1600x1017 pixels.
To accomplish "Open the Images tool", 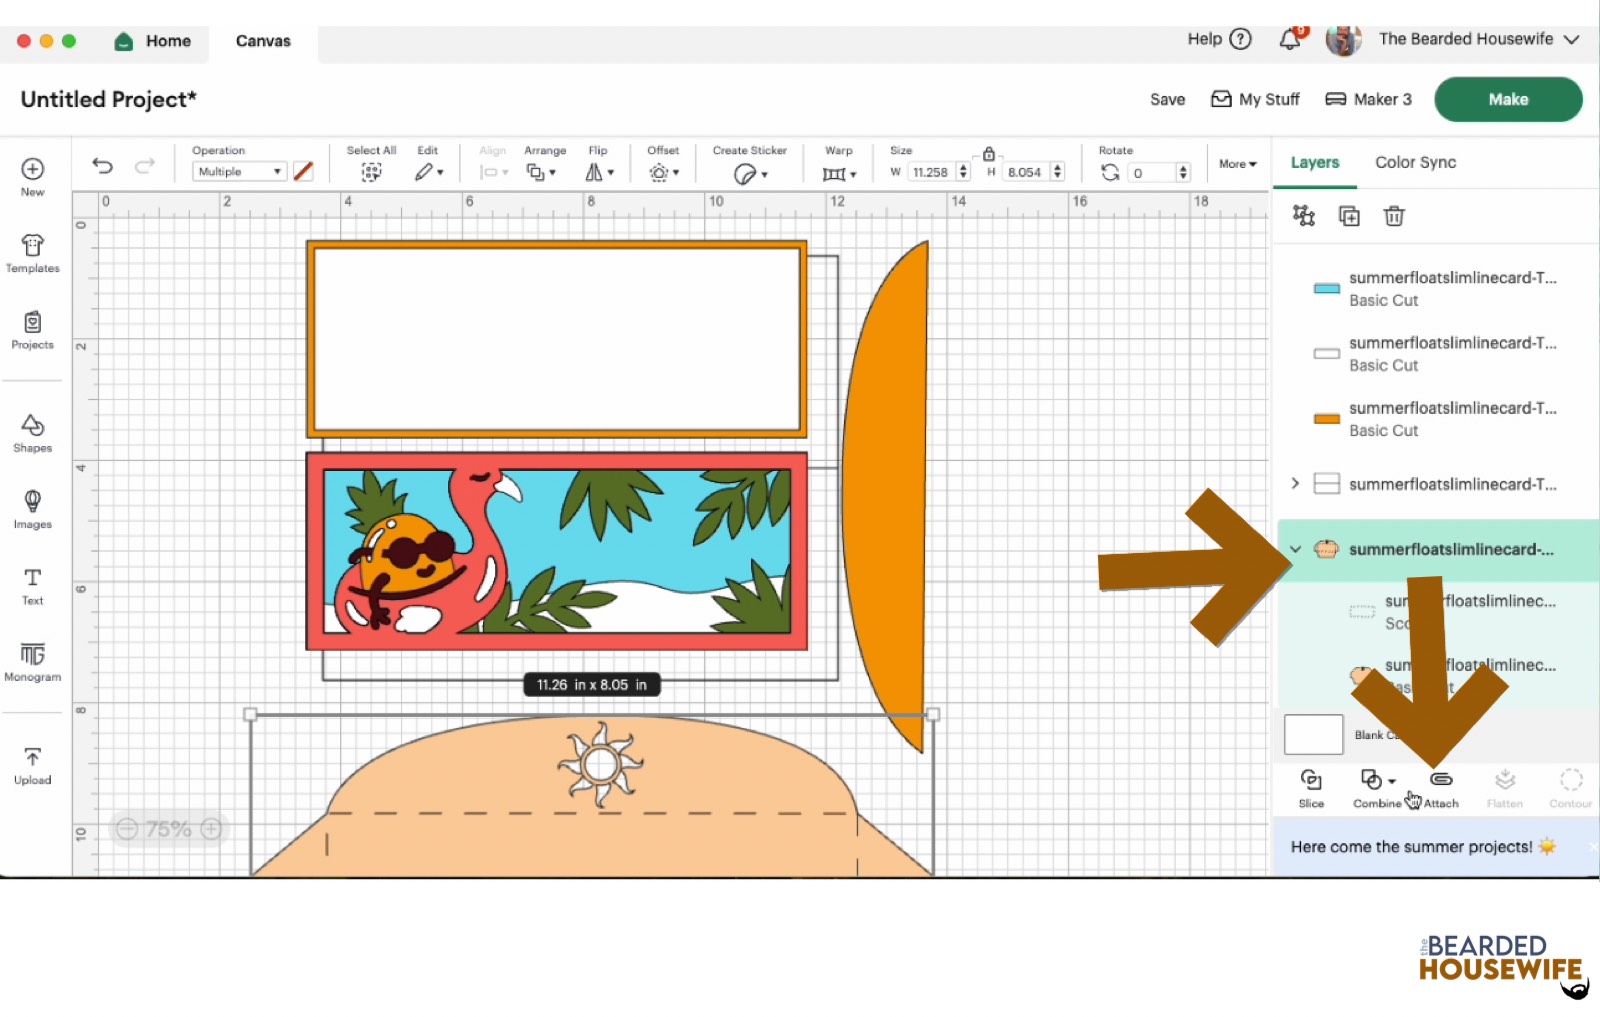I will coord(32,509).
